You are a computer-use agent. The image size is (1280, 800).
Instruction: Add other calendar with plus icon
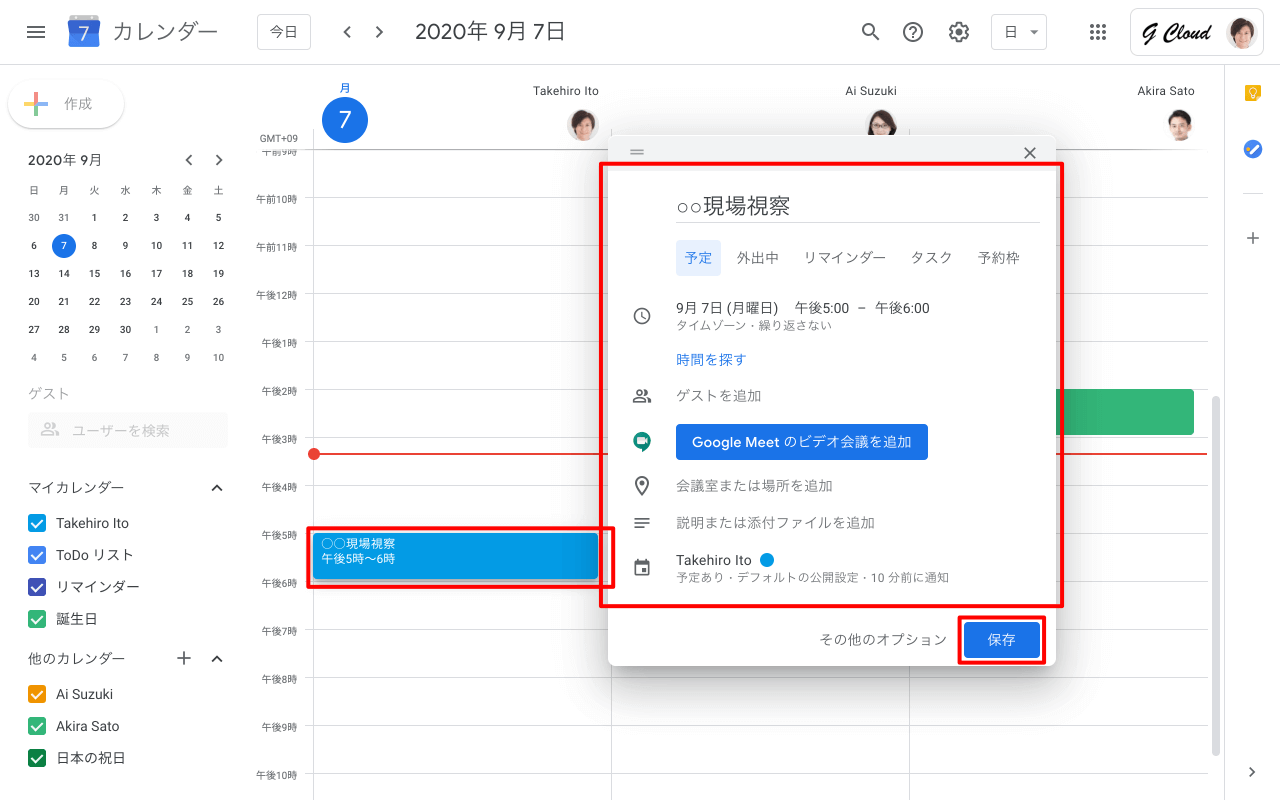[x=184, y=658]
